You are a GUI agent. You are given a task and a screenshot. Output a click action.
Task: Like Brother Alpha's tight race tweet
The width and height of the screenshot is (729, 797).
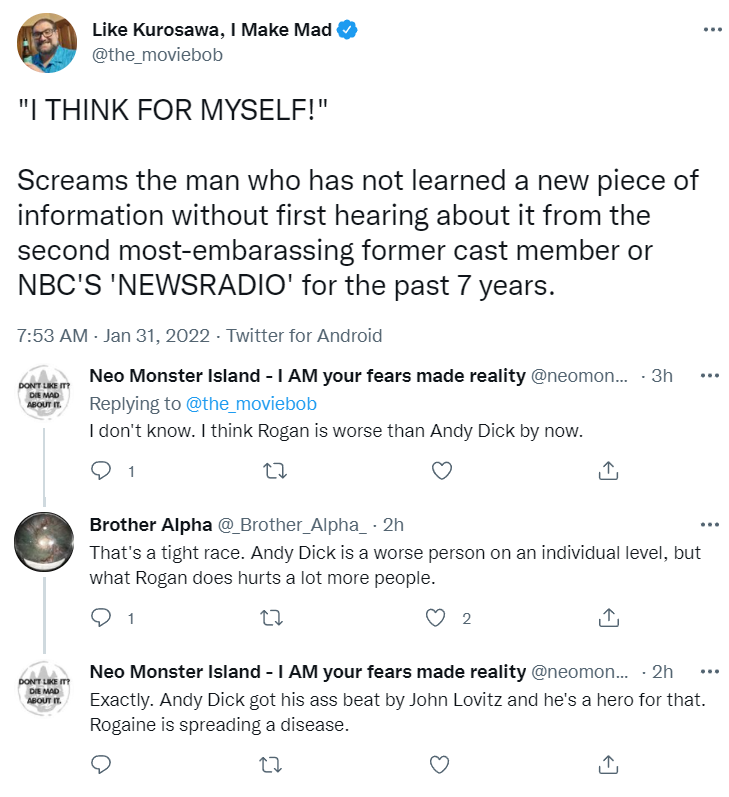tap(435, 618)
